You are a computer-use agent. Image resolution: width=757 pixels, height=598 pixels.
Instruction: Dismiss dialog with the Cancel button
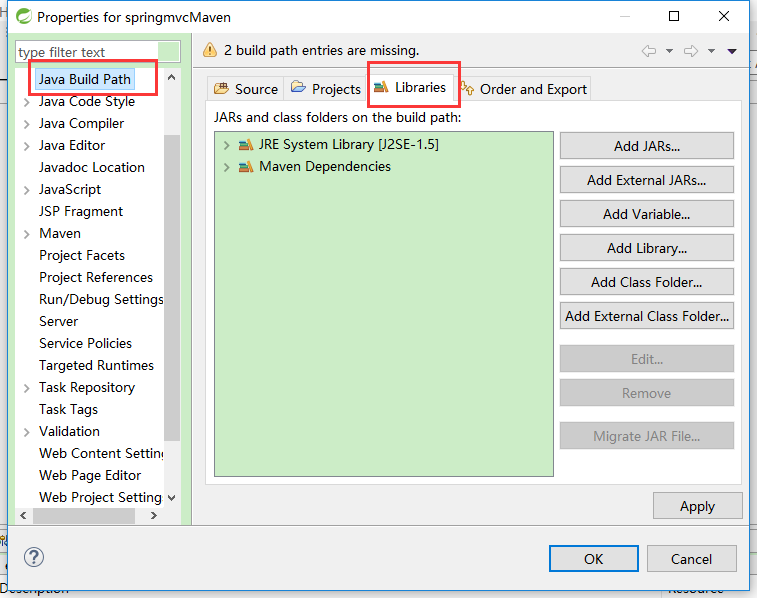click(x=691, y=558)
